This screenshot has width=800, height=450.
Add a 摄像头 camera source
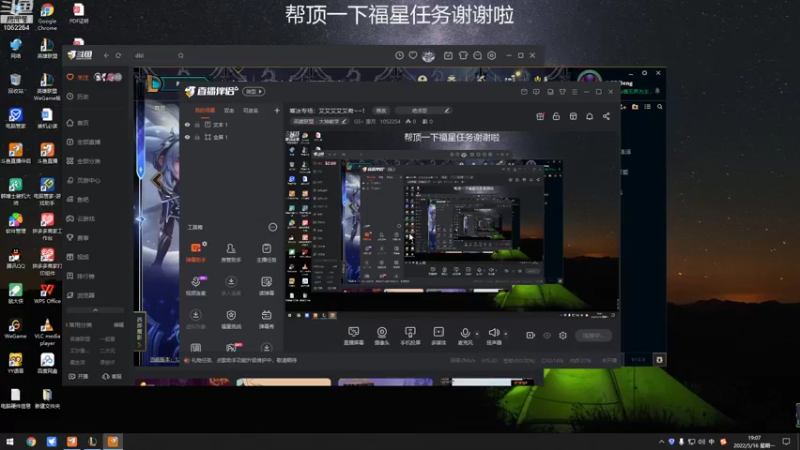pyautogui.click(x=382, y=336)
